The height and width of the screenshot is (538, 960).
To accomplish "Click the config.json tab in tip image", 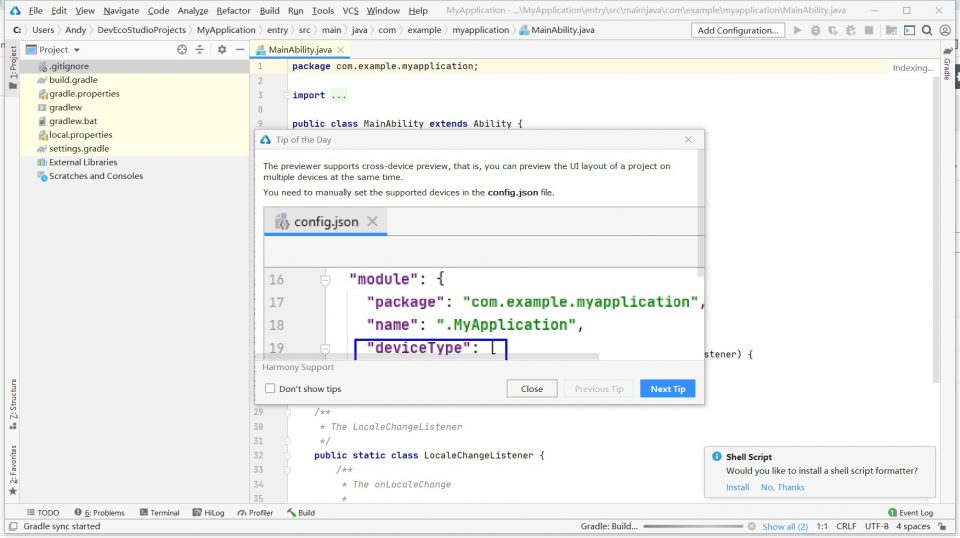I will 325,222.
